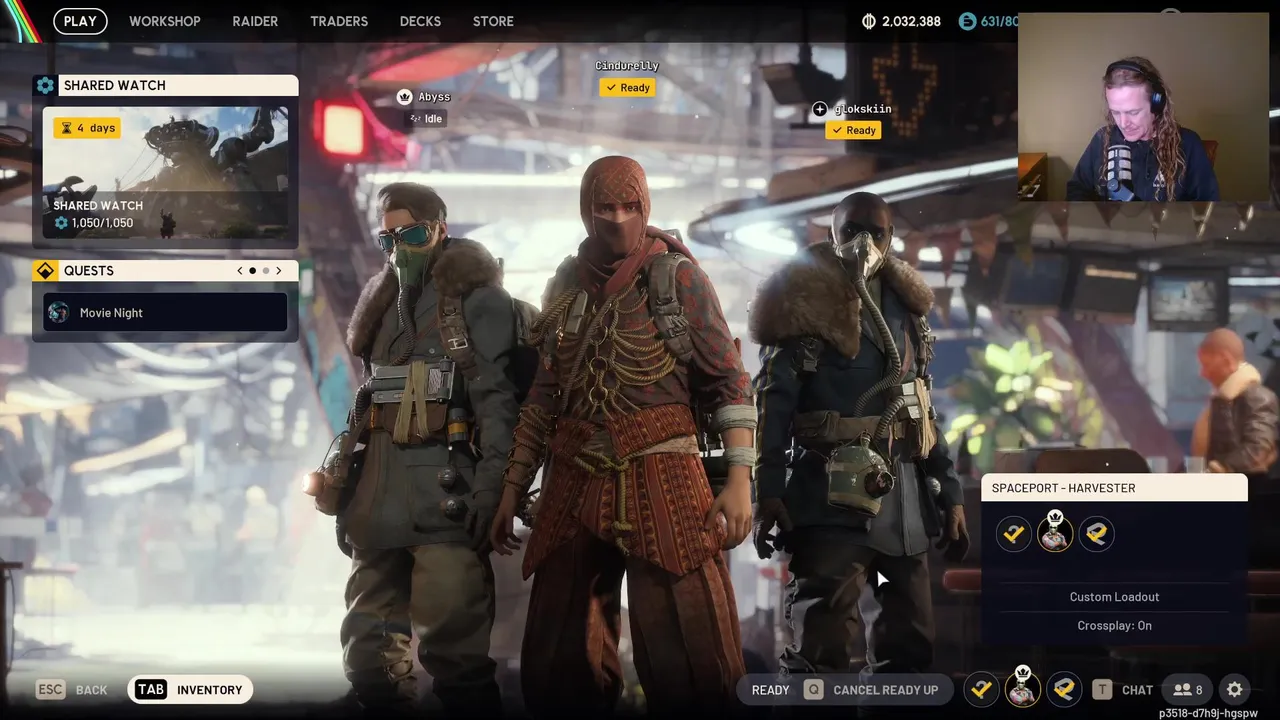Open the settings gear in bottom bar
1280x720 pixels.
[x=1235, y=689]
